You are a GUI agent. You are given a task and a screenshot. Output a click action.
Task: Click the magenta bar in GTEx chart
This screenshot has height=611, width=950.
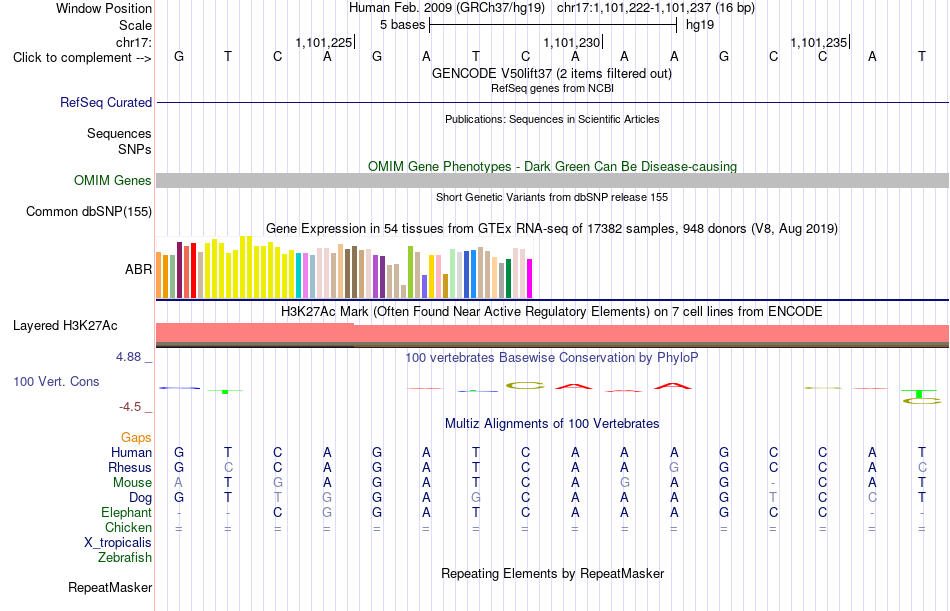coord(529,278)
